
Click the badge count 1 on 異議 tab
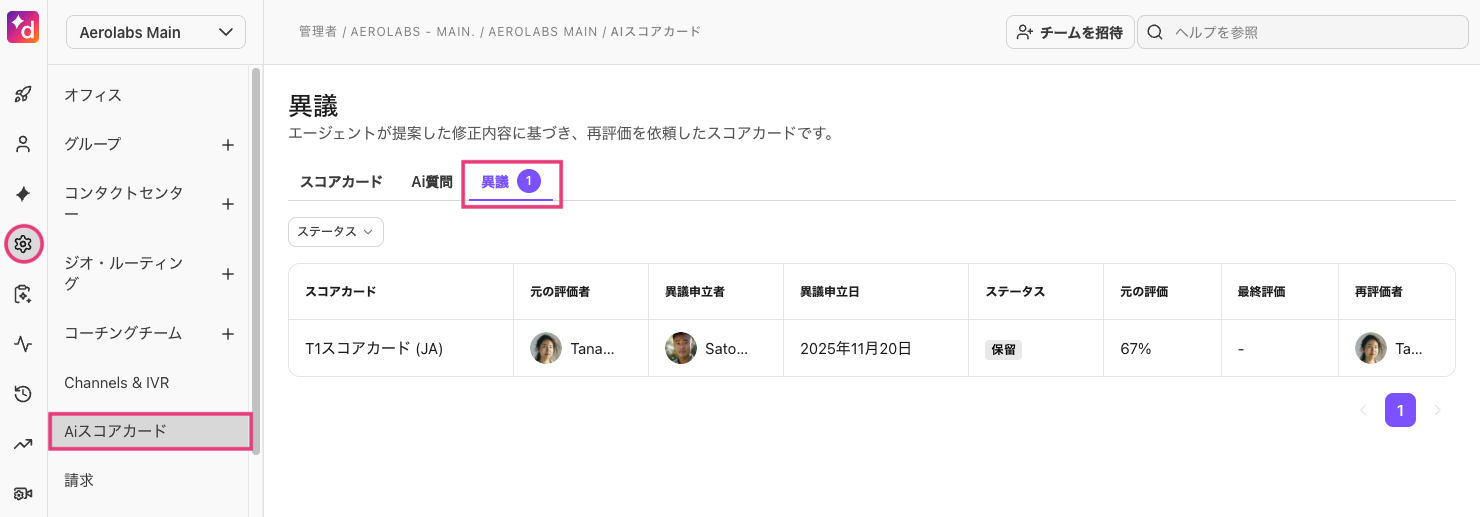pos(529,181)
